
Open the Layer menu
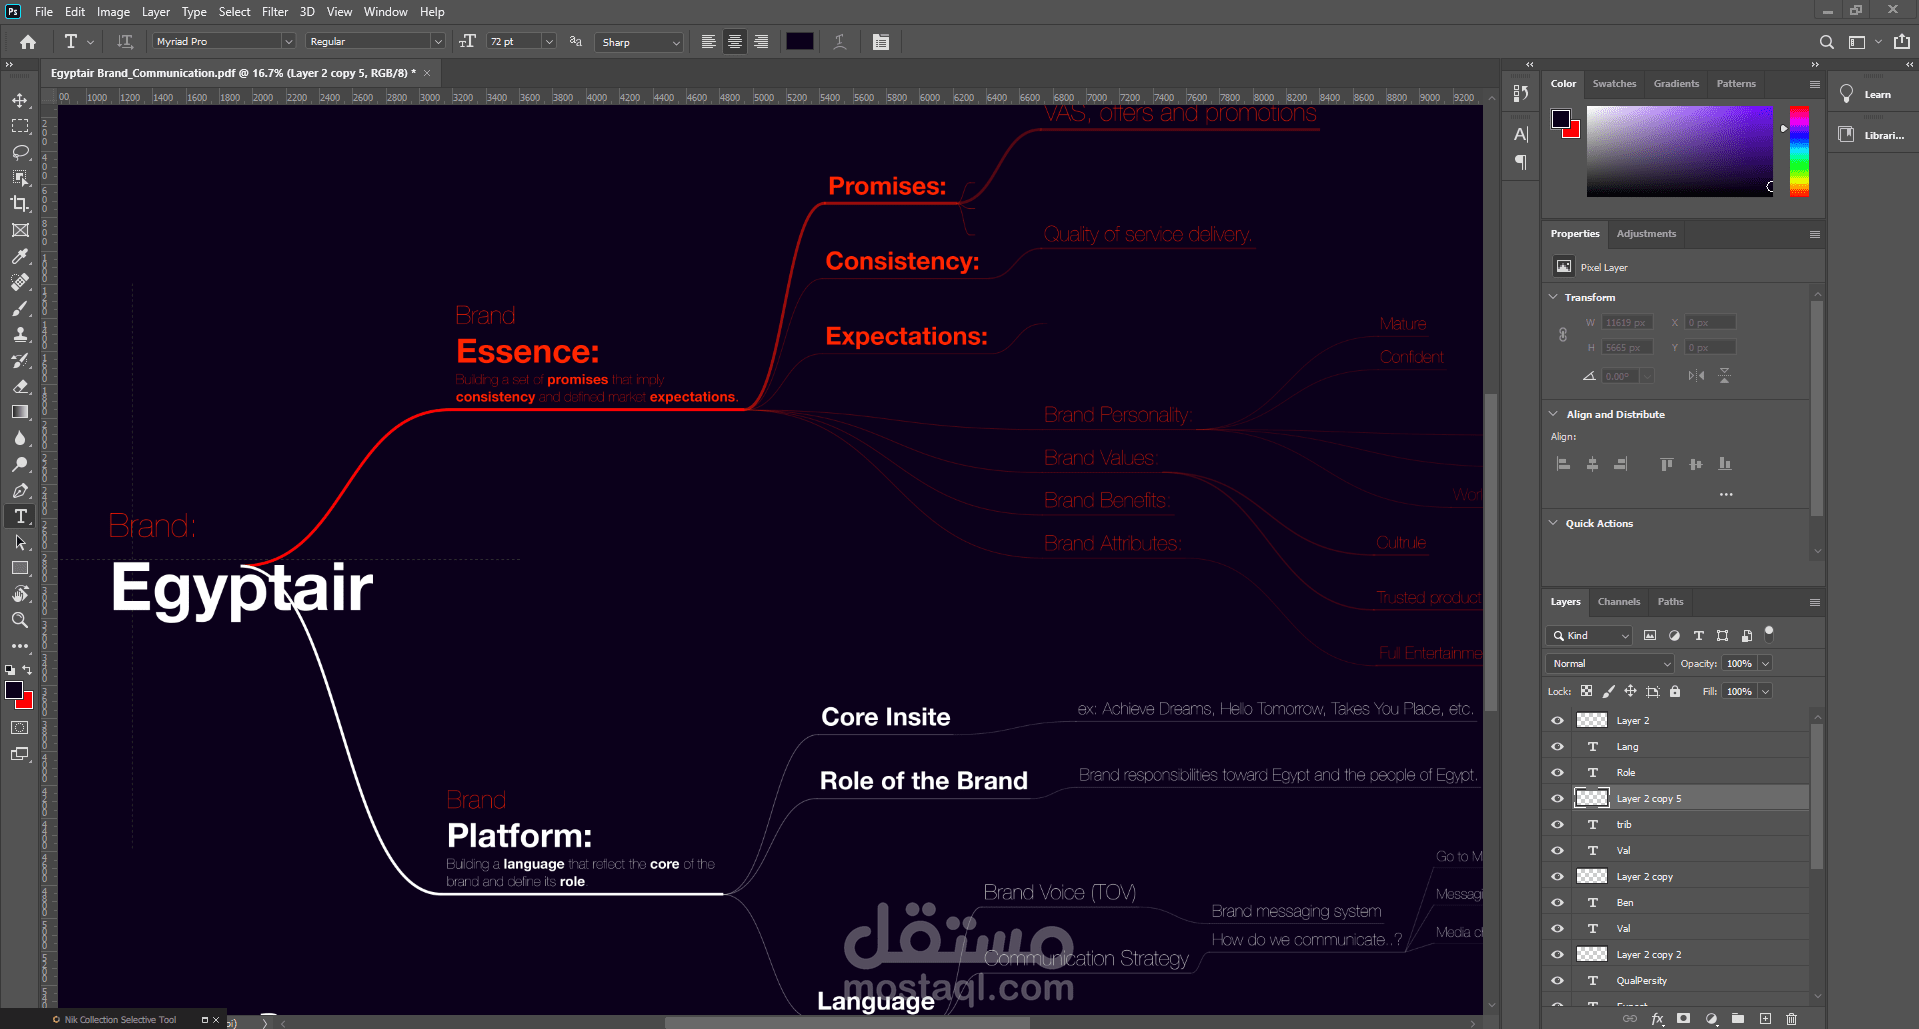pos(155,12)
